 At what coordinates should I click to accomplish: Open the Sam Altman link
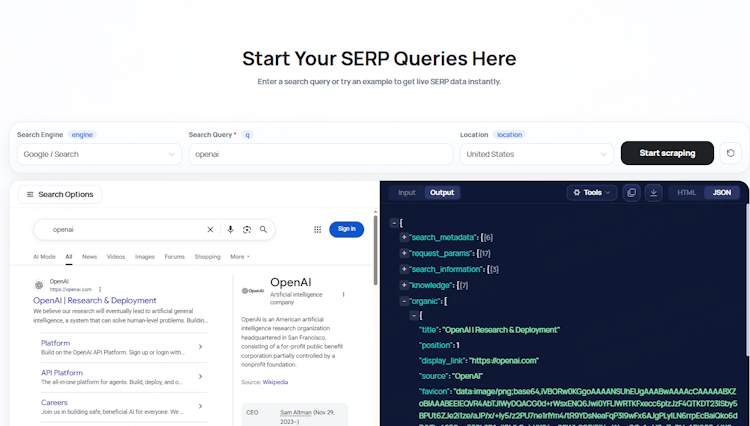point(296,412)
